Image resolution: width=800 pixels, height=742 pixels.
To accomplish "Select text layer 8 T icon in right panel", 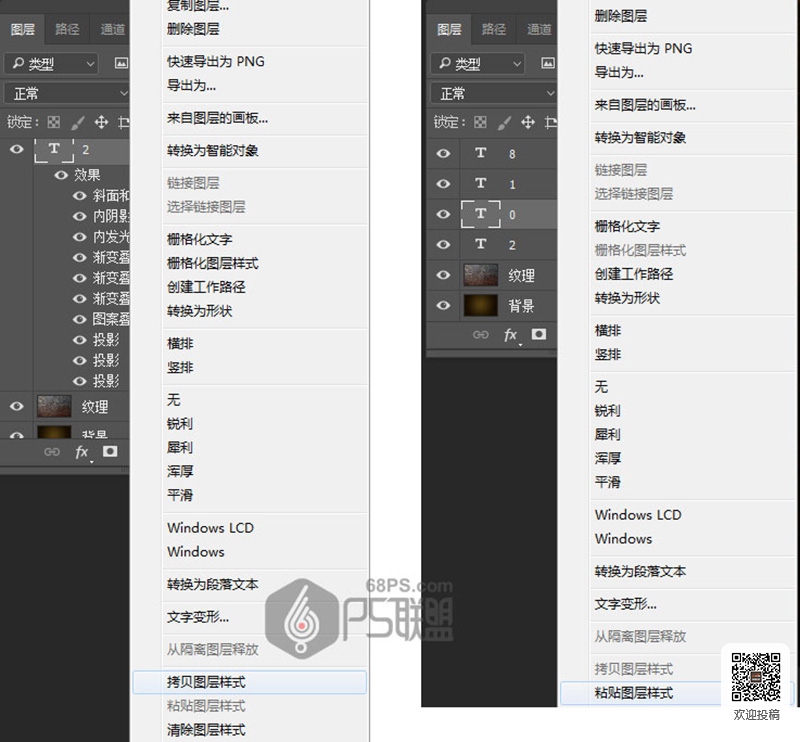I will pyautogui.click(x=481, y=153).
